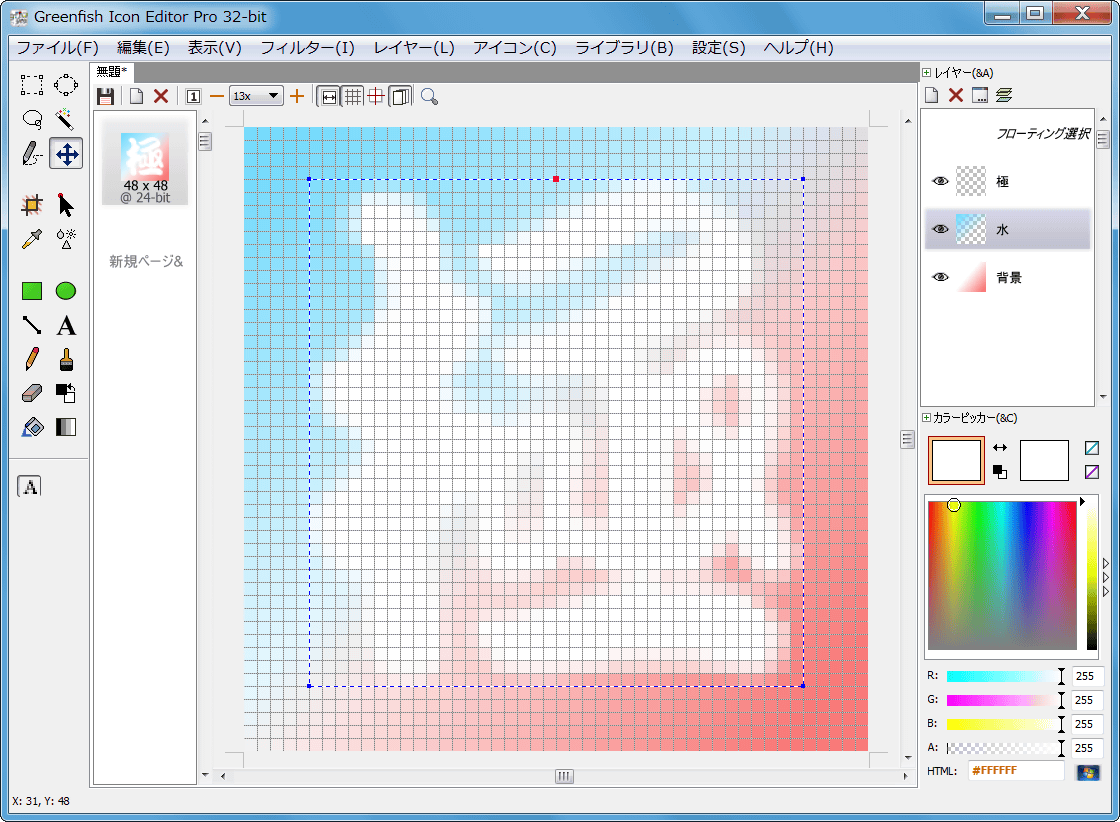1120x822 pixels.
Task: Select the Rectangle Select tool
Action: 31,84
